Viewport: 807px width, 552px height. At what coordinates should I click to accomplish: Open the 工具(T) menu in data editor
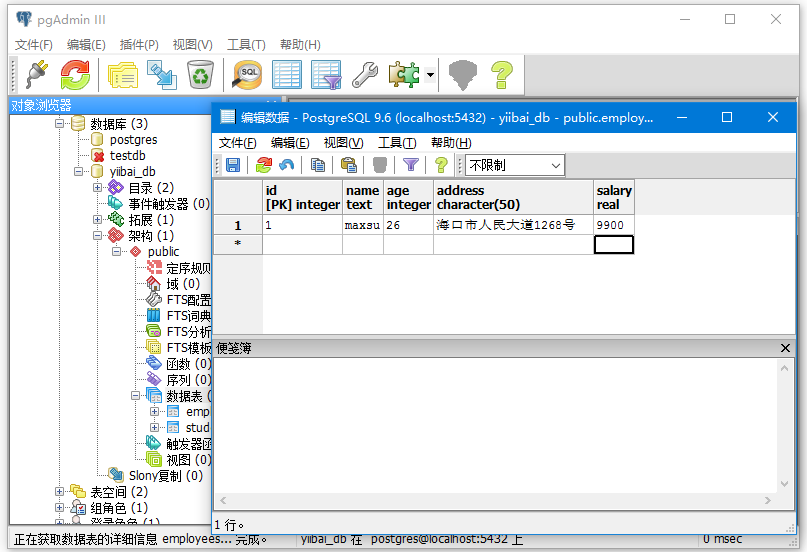396,143
